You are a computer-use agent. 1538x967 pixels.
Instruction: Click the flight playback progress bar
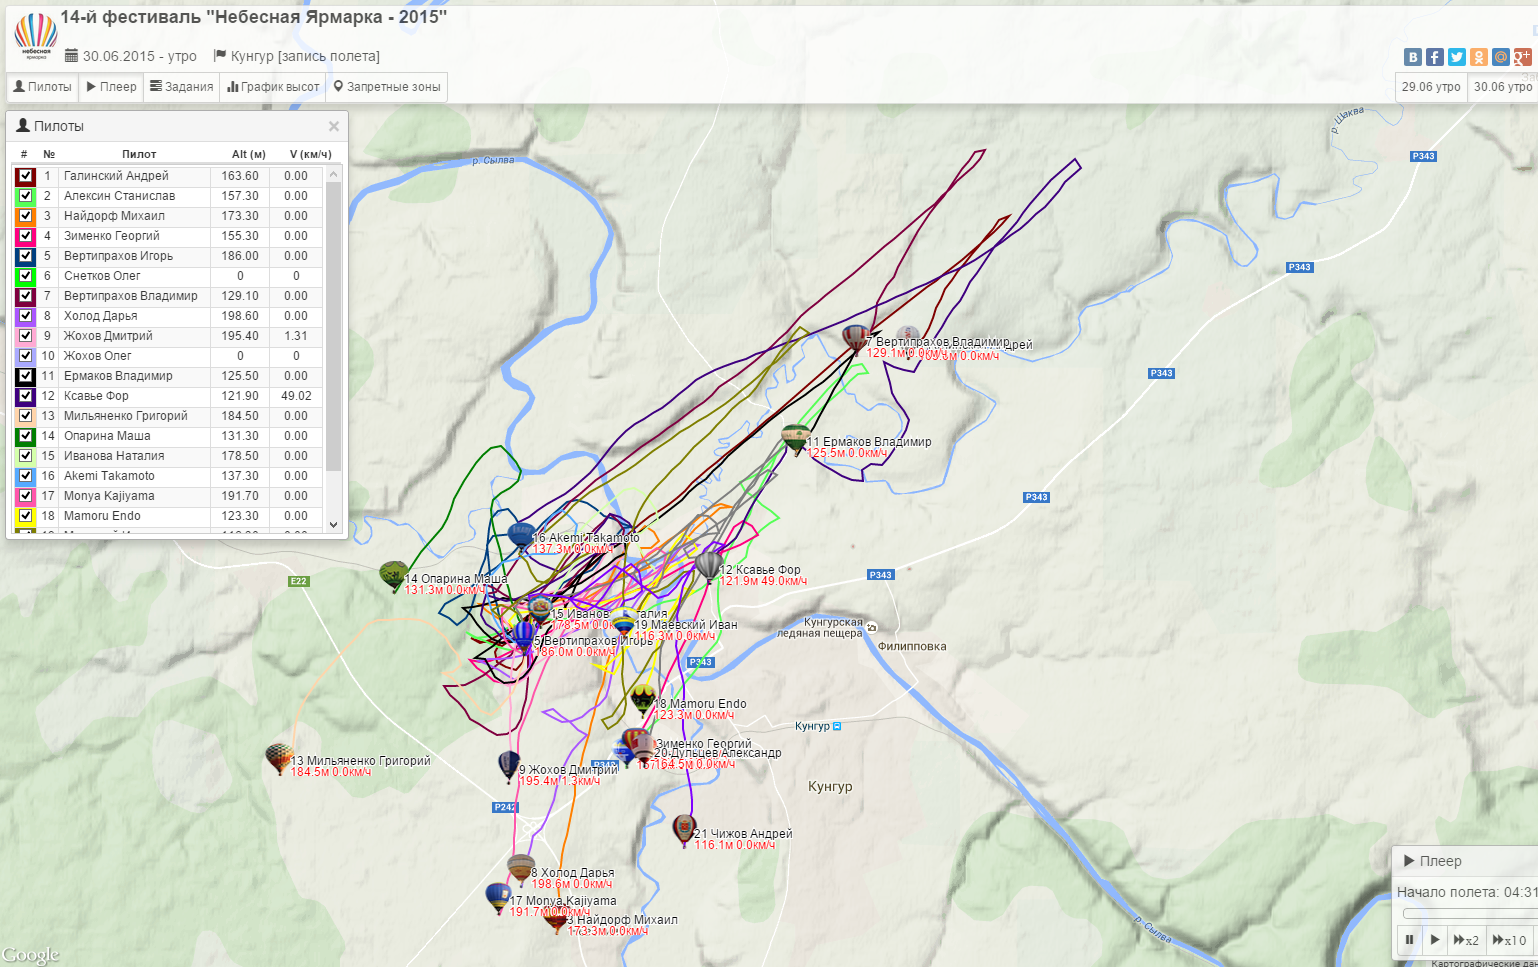coord(1468,913)
